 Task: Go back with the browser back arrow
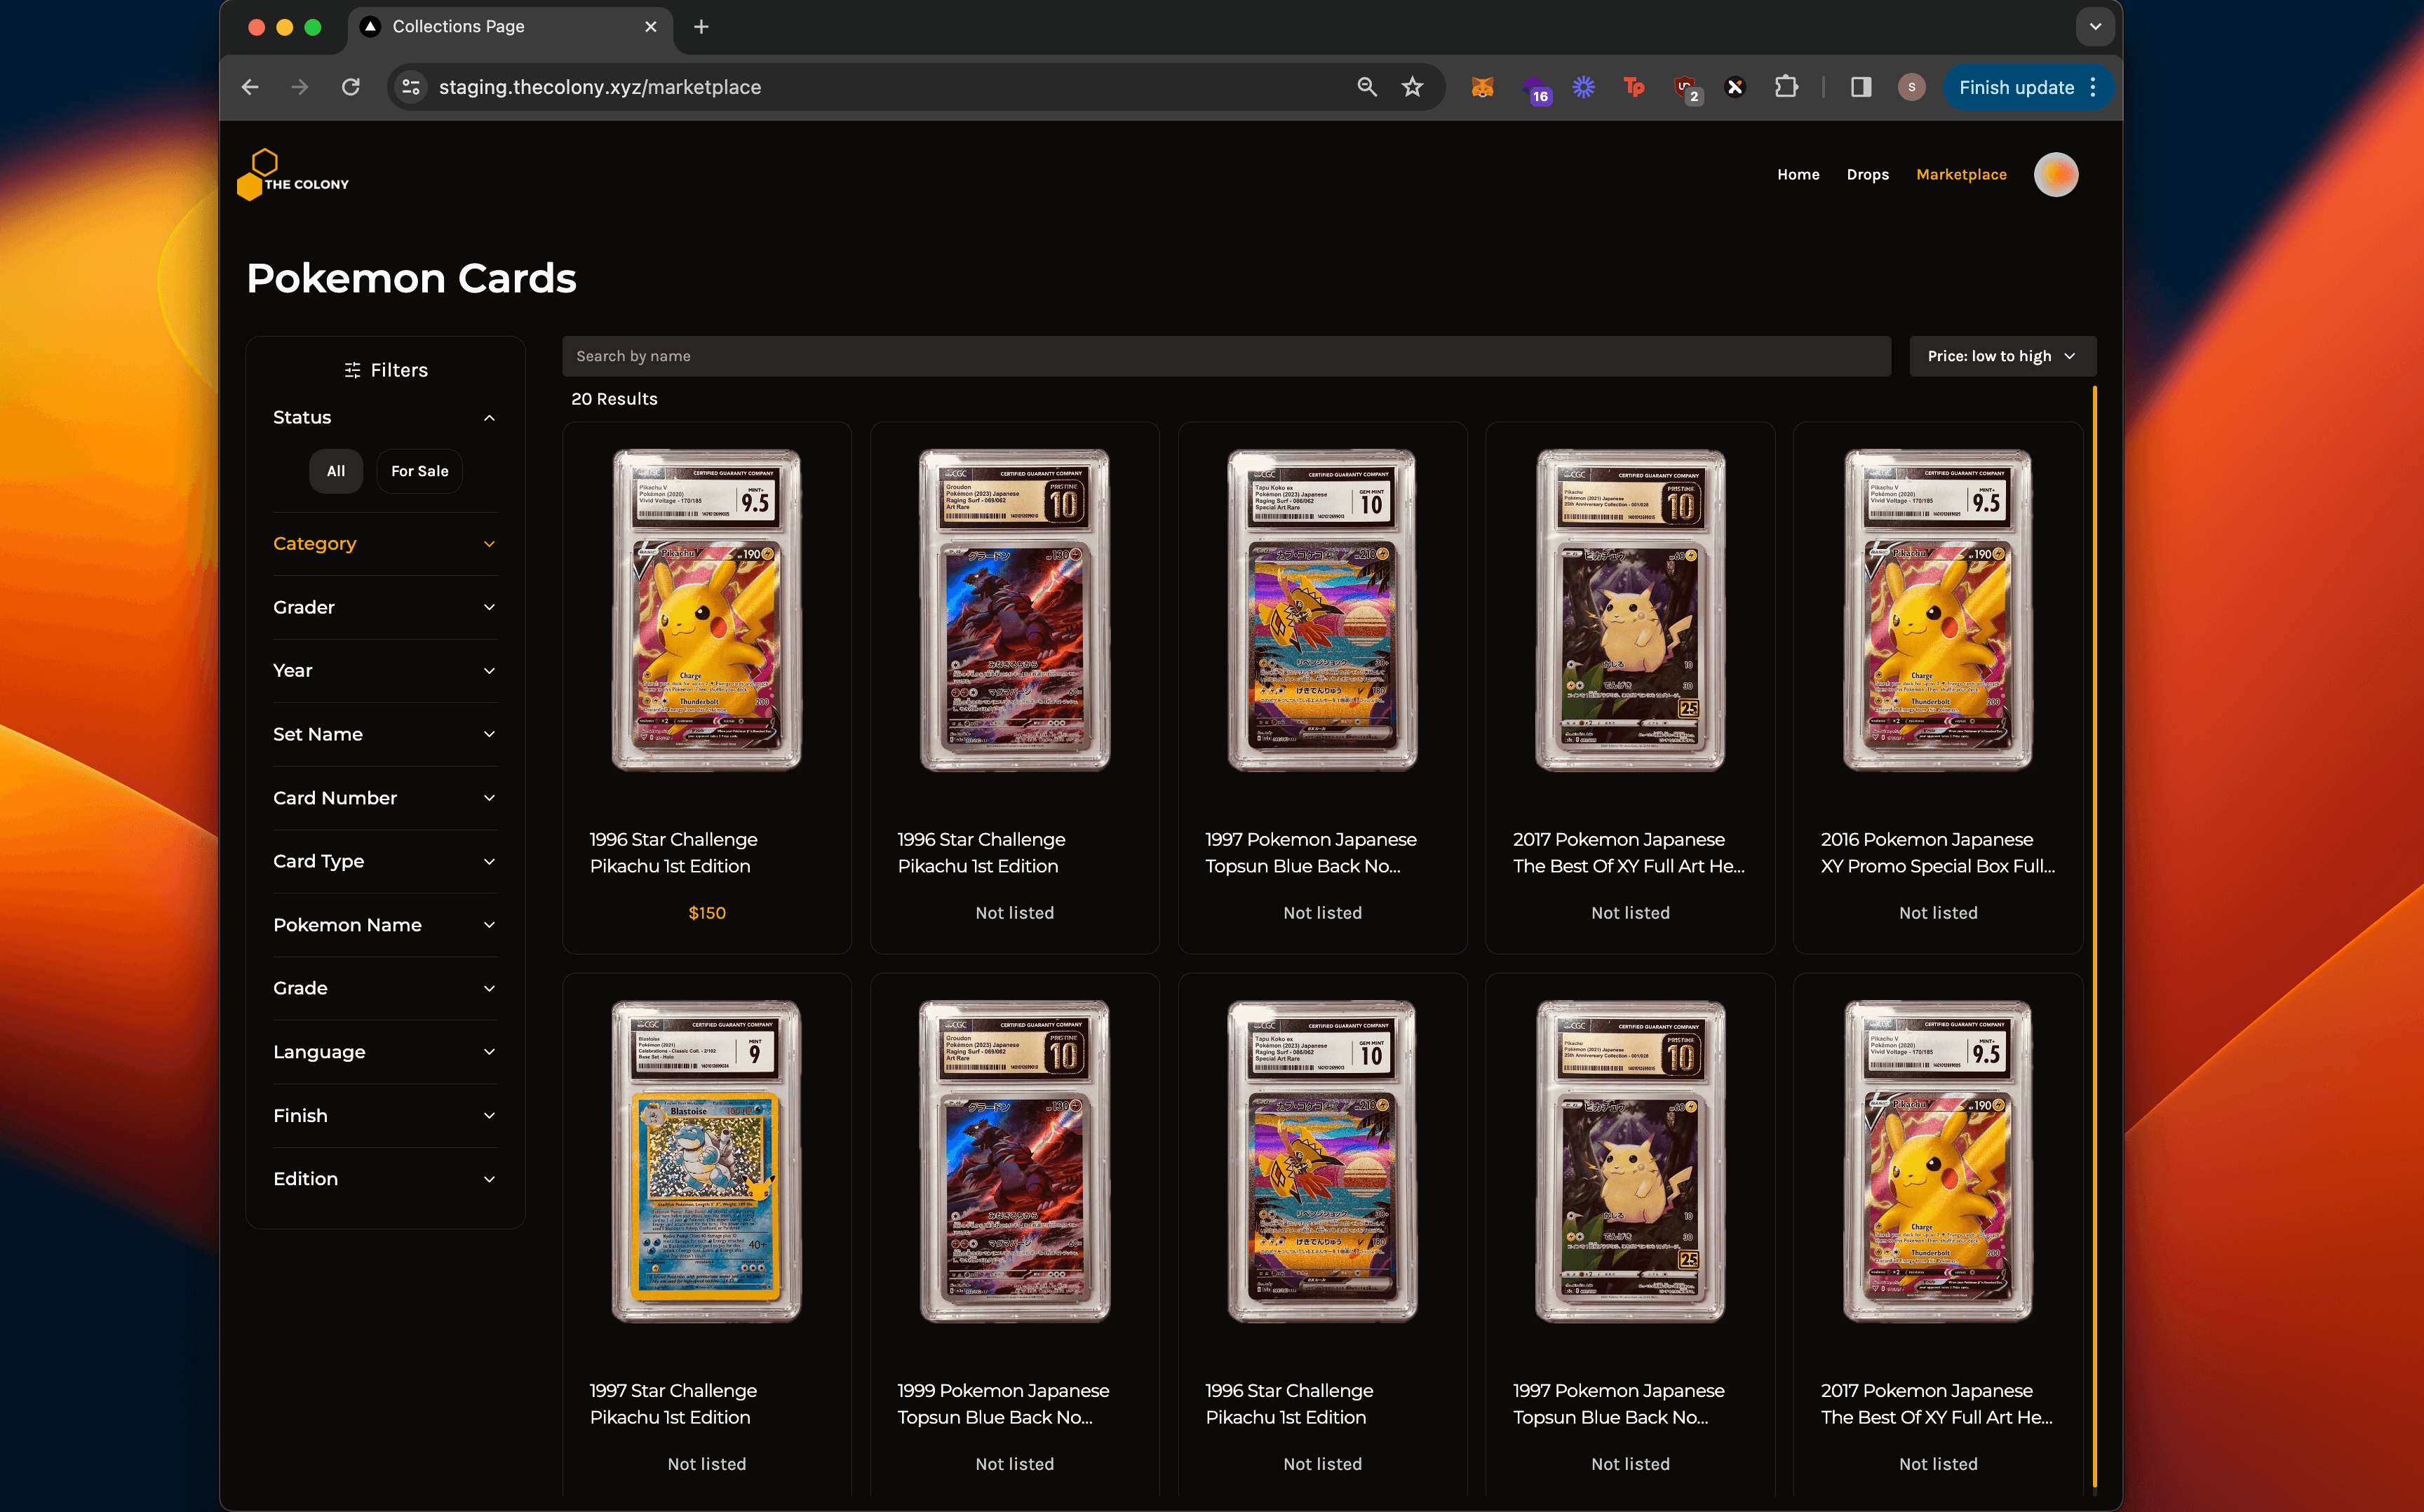(250, 87)
